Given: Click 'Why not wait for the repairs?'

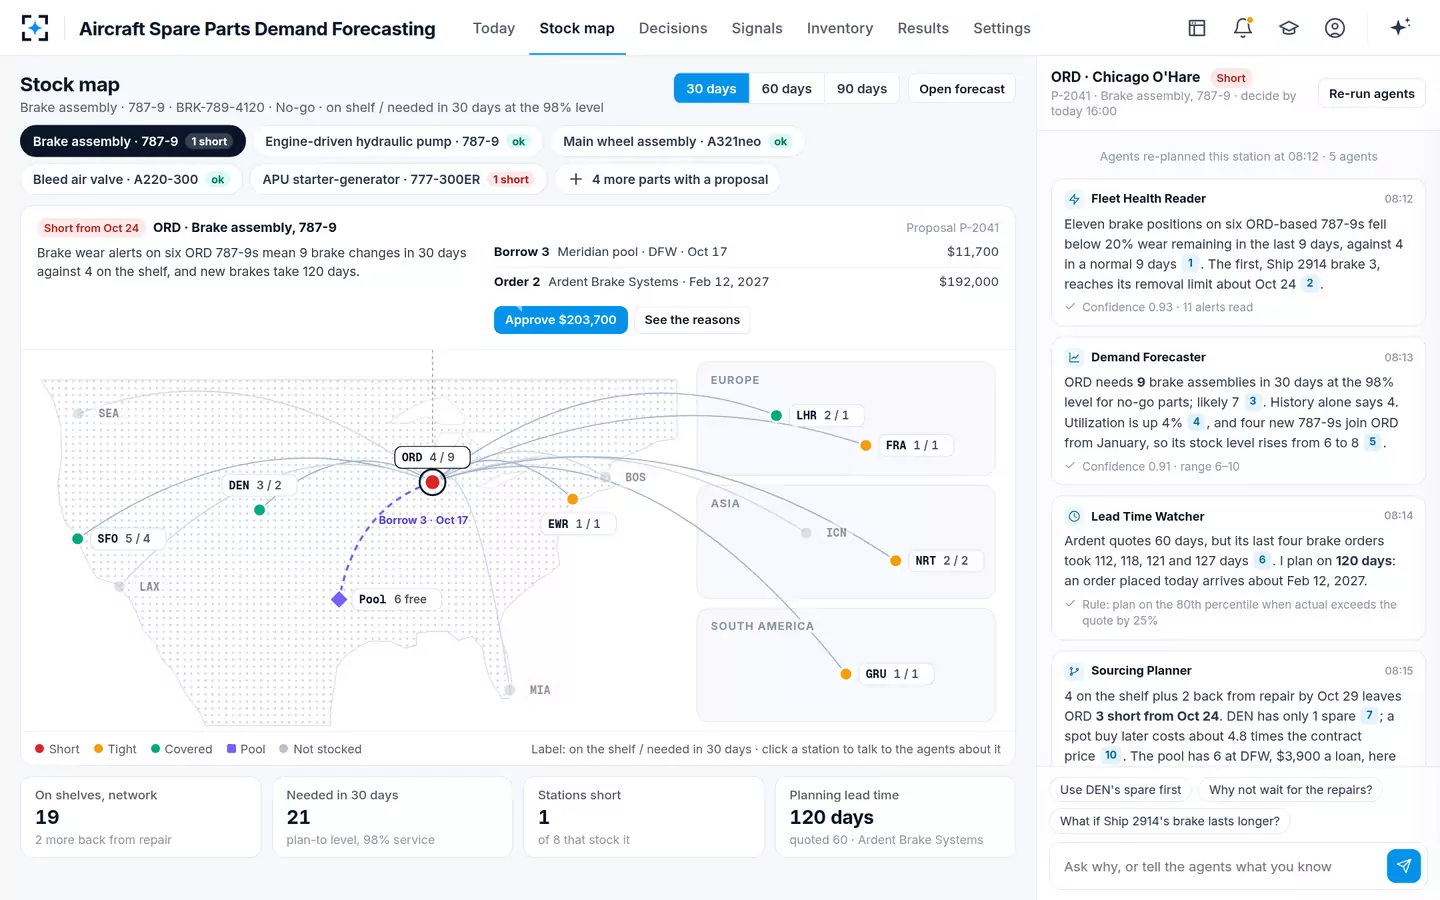Looking at the screenshot, I should (x=1291, y=790).
